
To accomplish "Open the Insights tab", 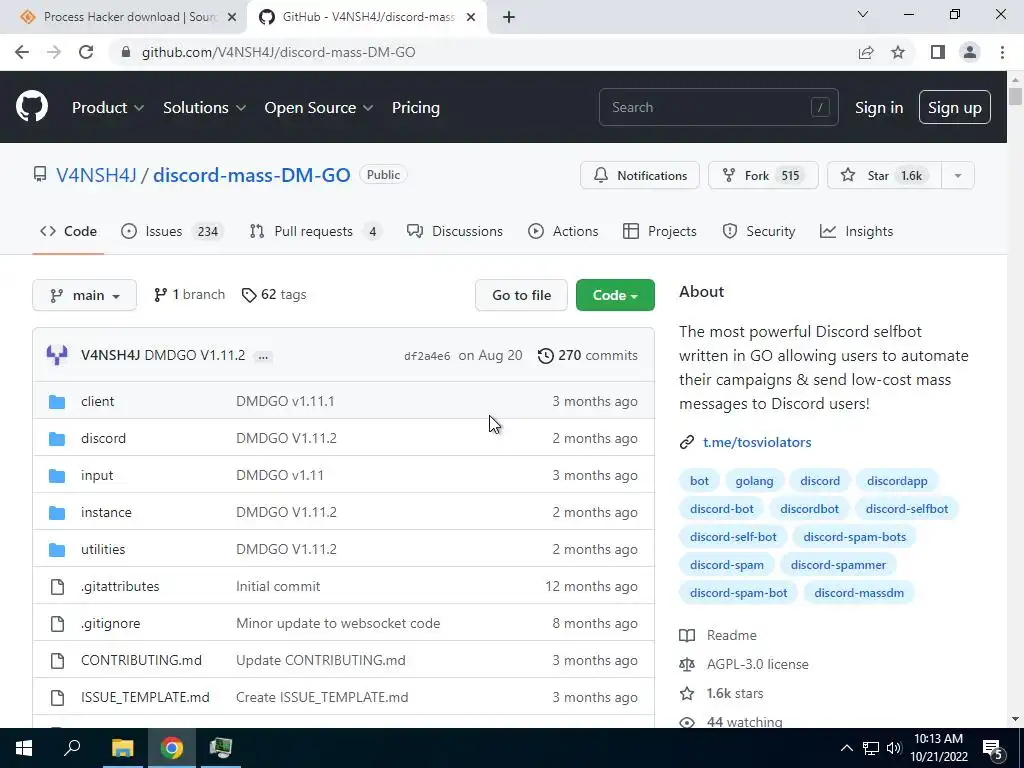I will click(856, 231).
